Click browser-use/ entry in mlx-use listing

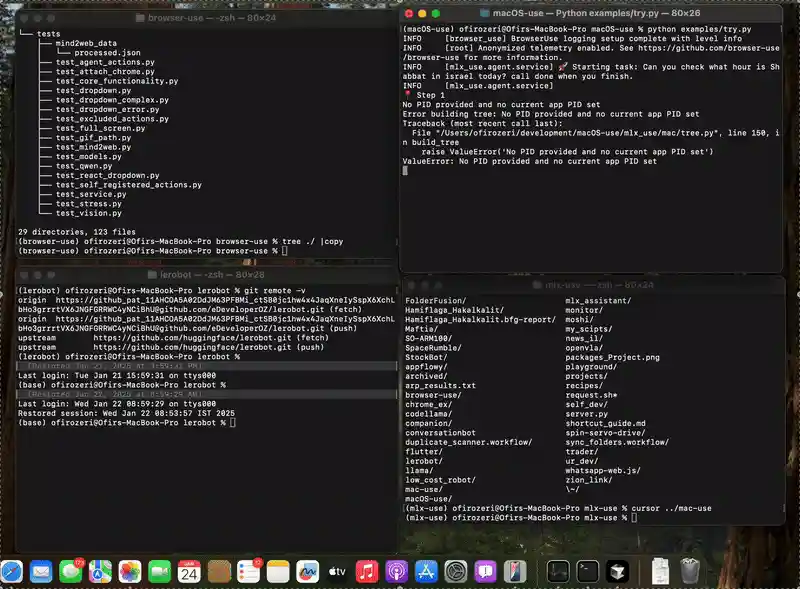click(433, 395)
